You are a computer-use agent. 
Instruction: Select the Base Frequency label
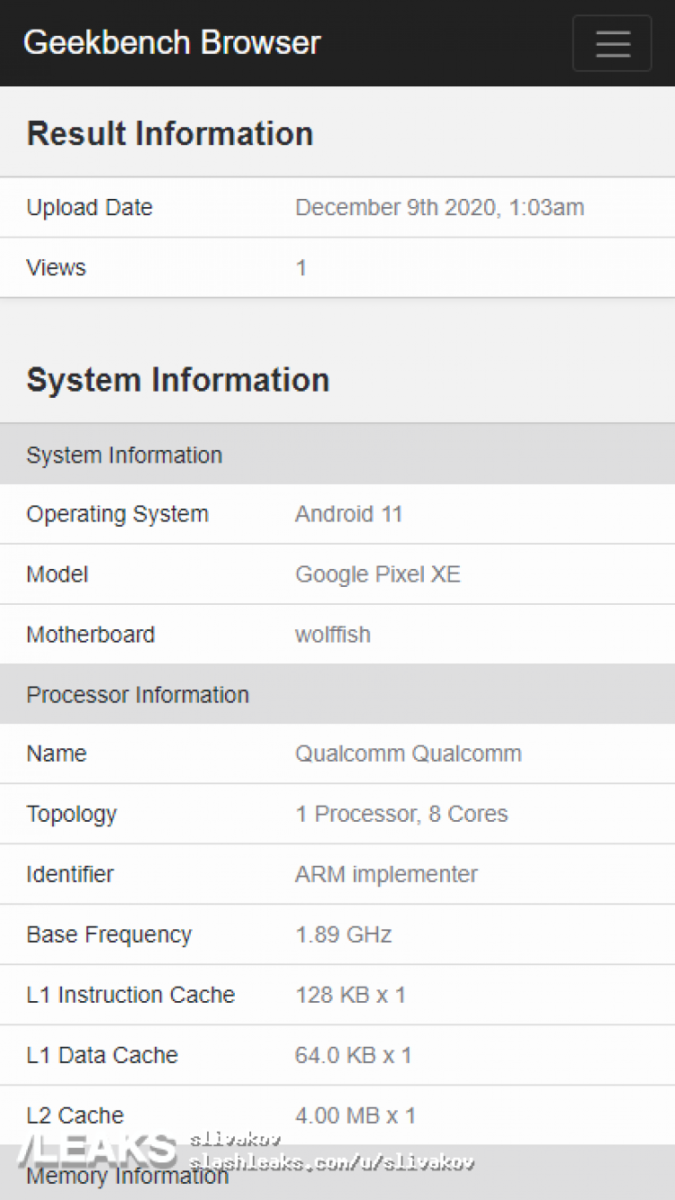[109, 936]
